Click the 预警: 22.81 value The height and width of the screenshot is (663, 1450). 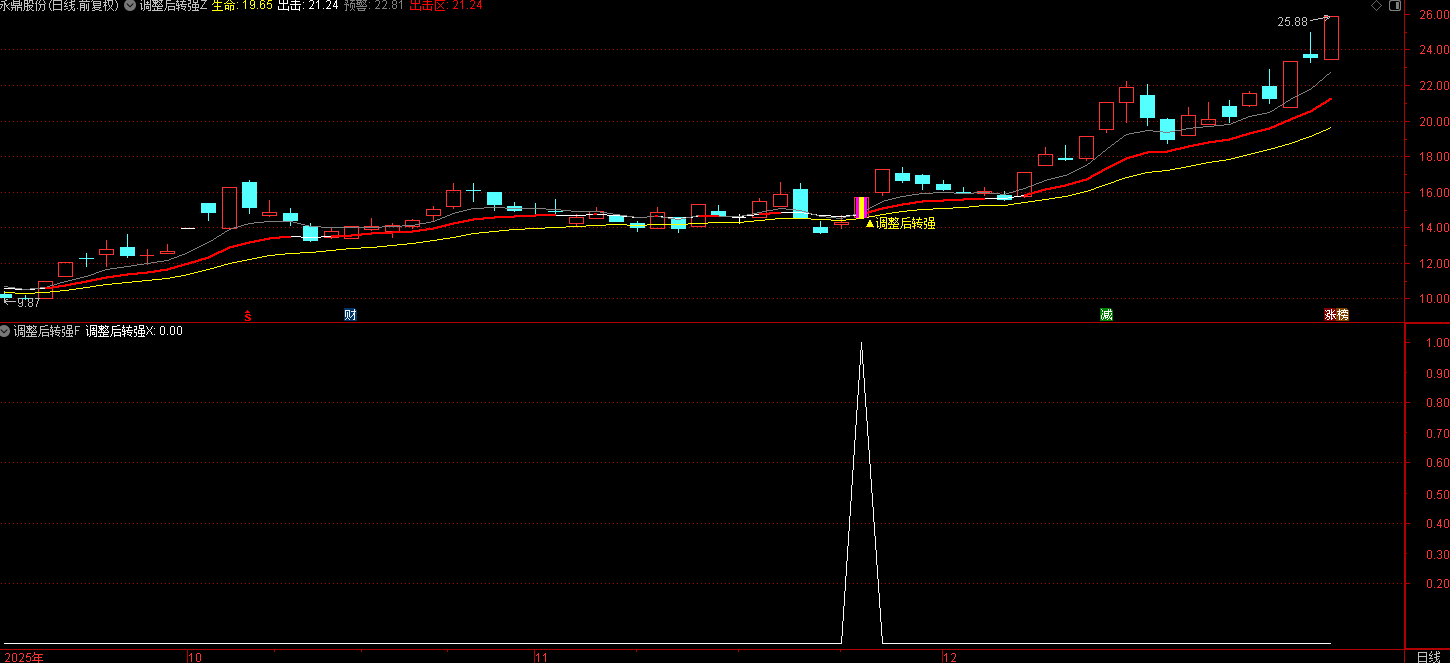pos(374,6)
